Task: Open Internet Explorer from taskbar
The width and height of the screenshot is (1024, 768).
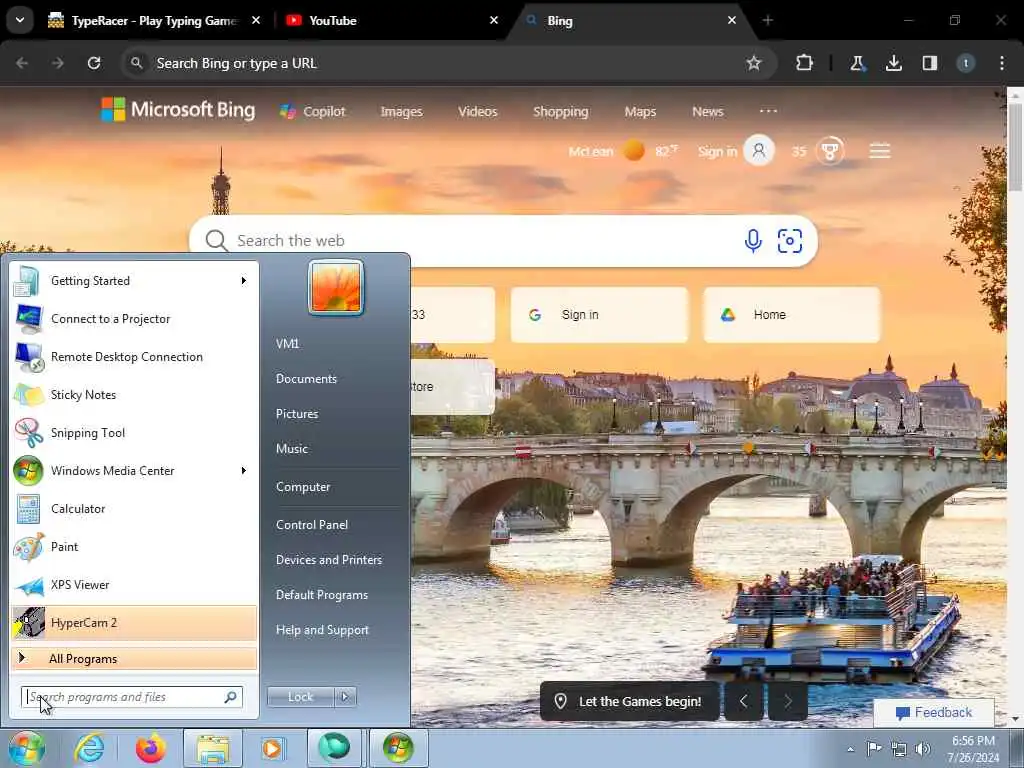Action: pos(89,748)
